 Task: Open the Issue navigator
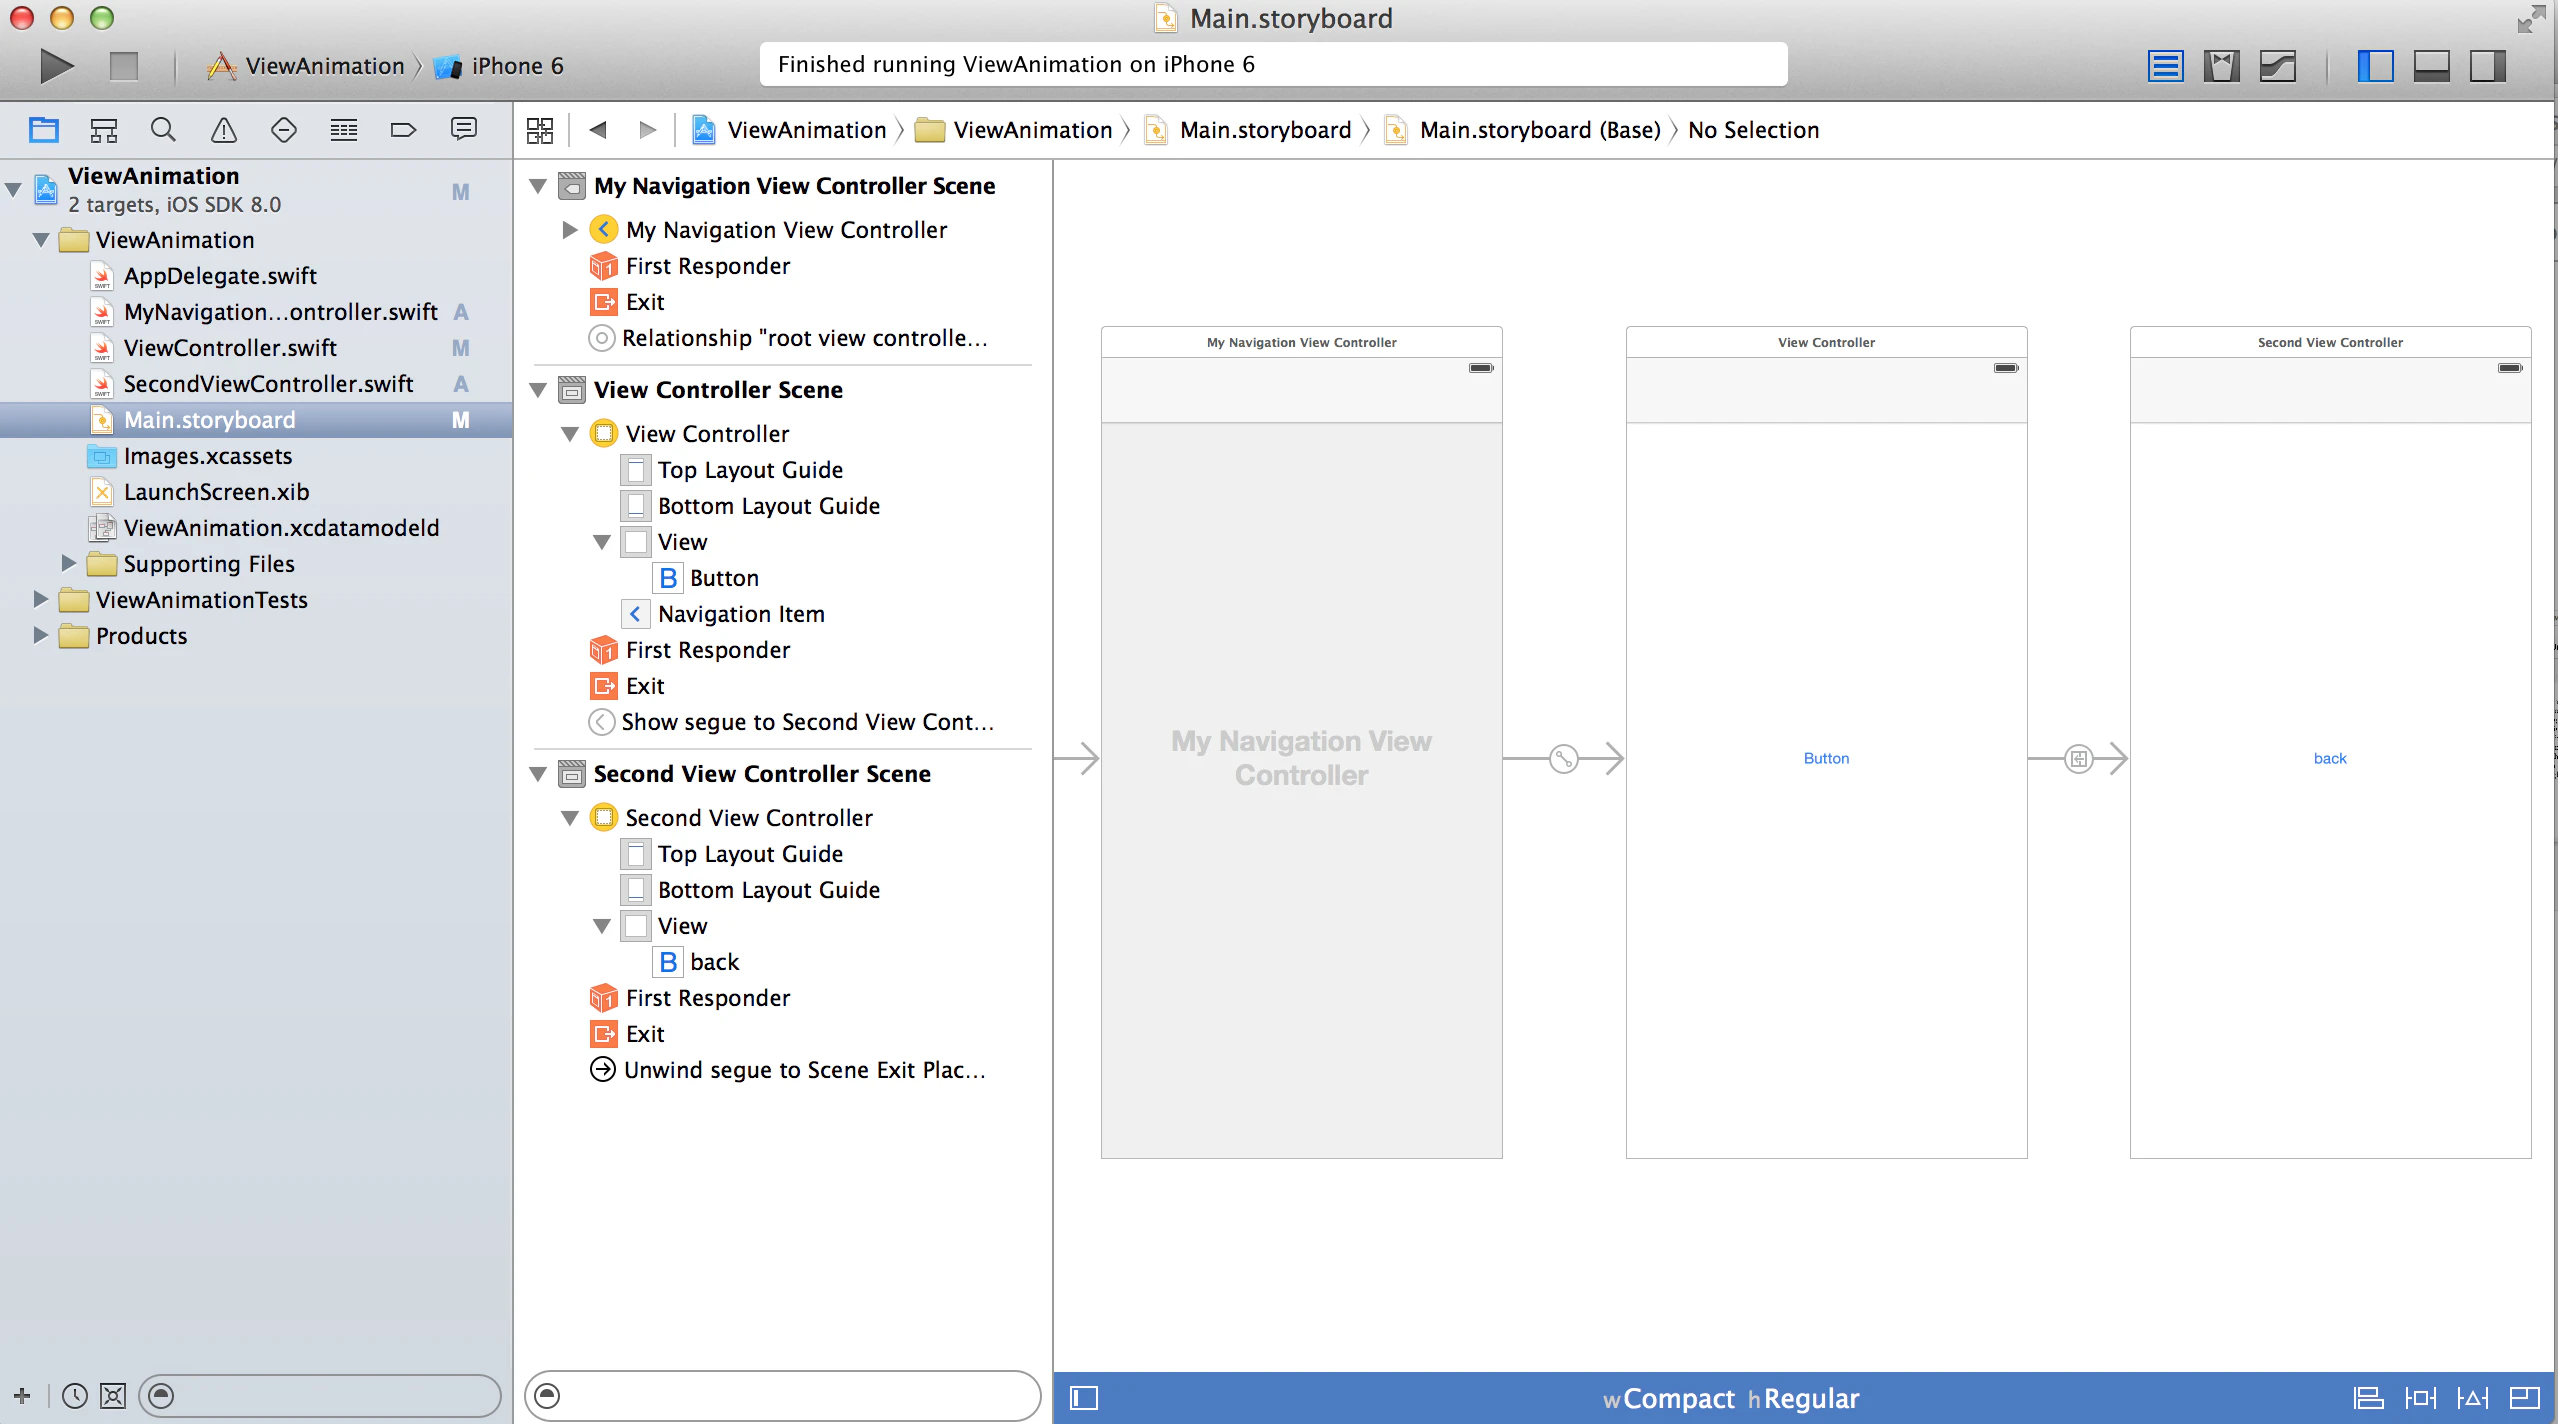pyautogui.click(x=224, y=129)
